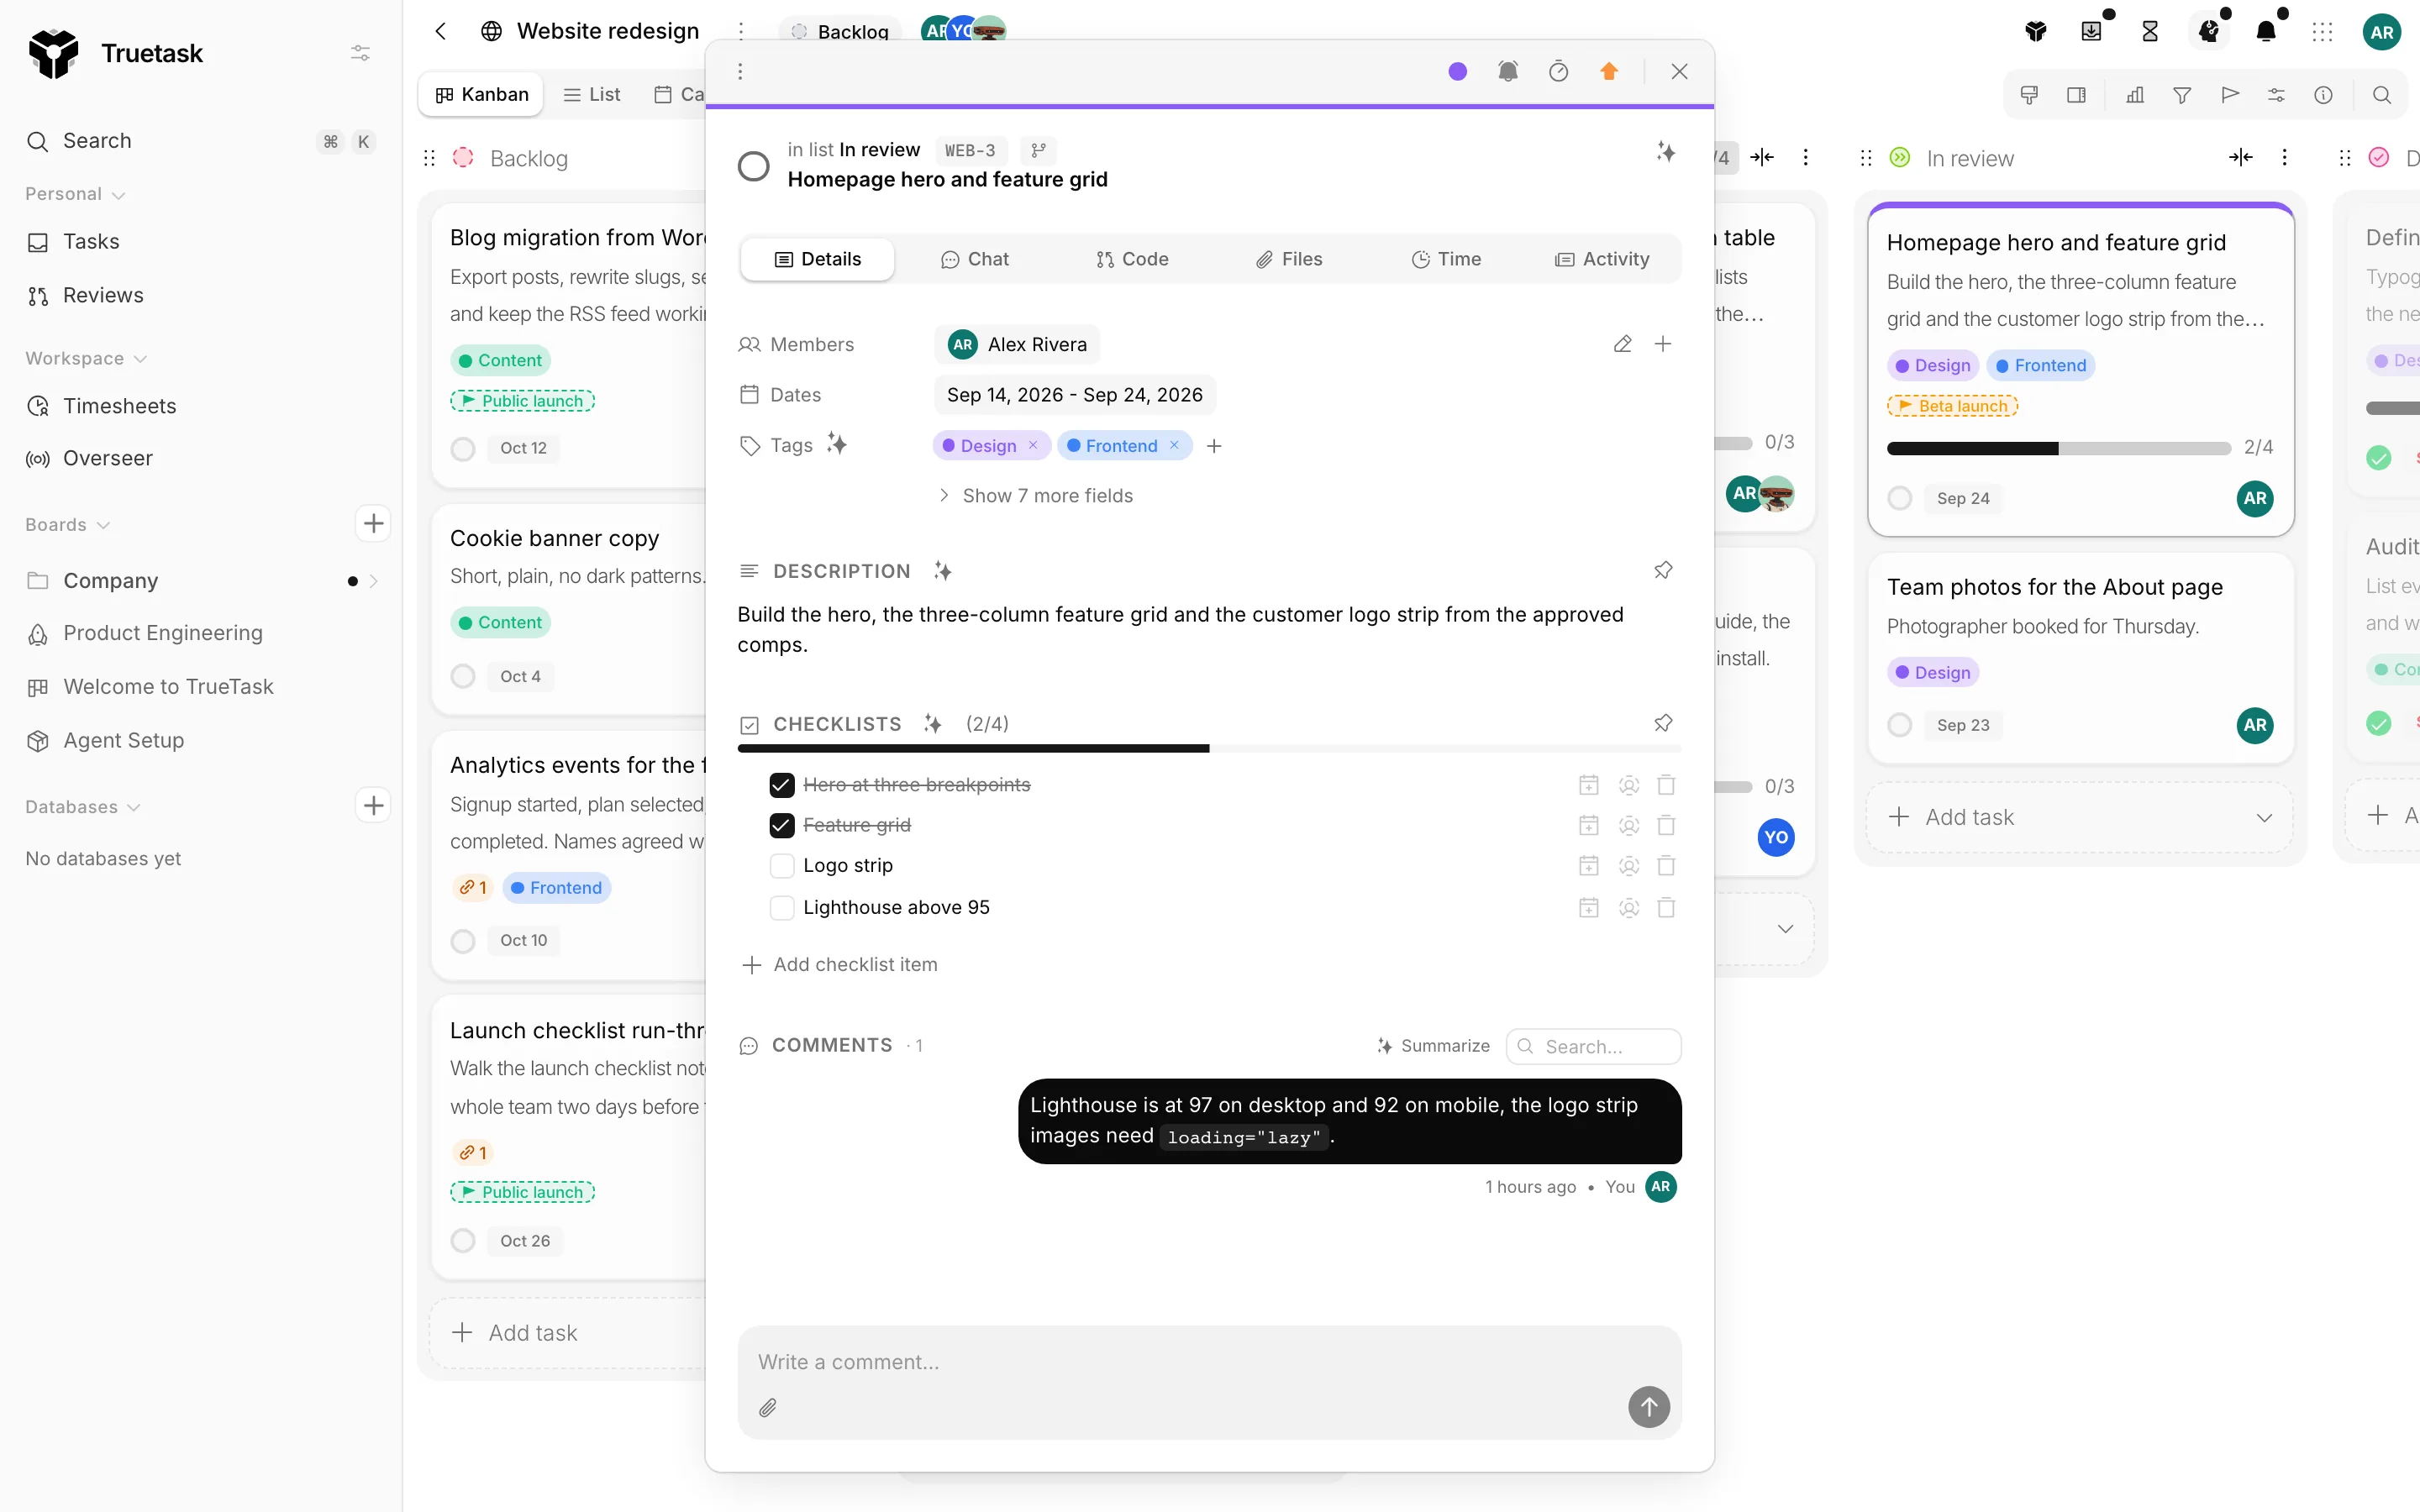Open sidebar settings sliders icon
This screenshot has width=2420, height=1512.
click(360, 53)
